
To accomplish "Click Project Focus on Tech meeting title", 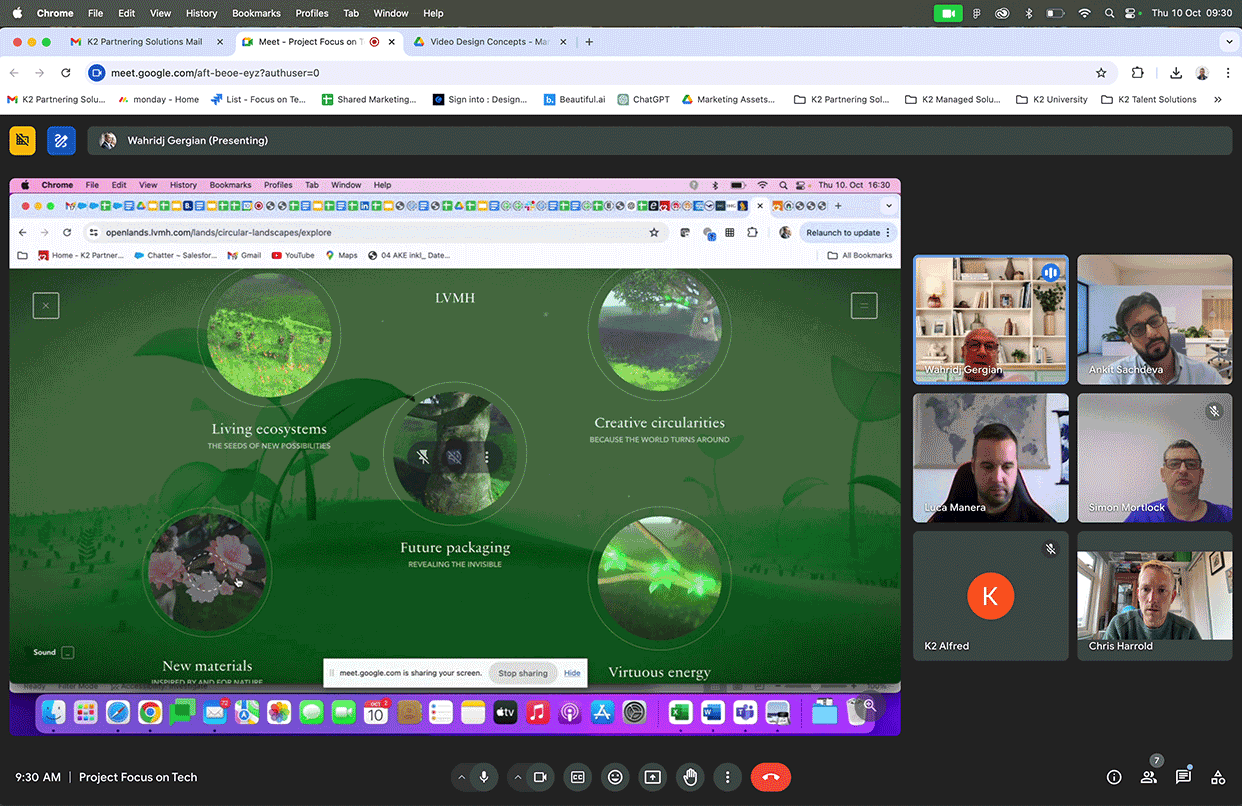I will pyautogui.click(x=138, y=777).
